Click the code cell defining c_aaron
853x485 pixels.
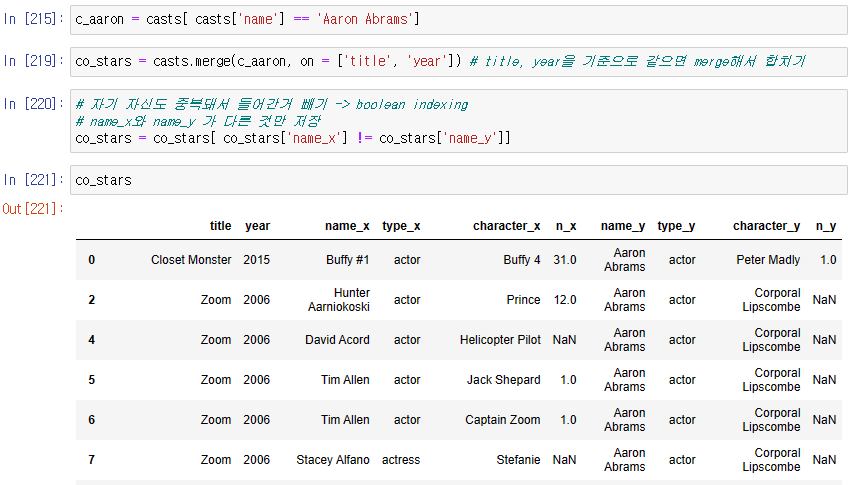click(x=459, y=20)
